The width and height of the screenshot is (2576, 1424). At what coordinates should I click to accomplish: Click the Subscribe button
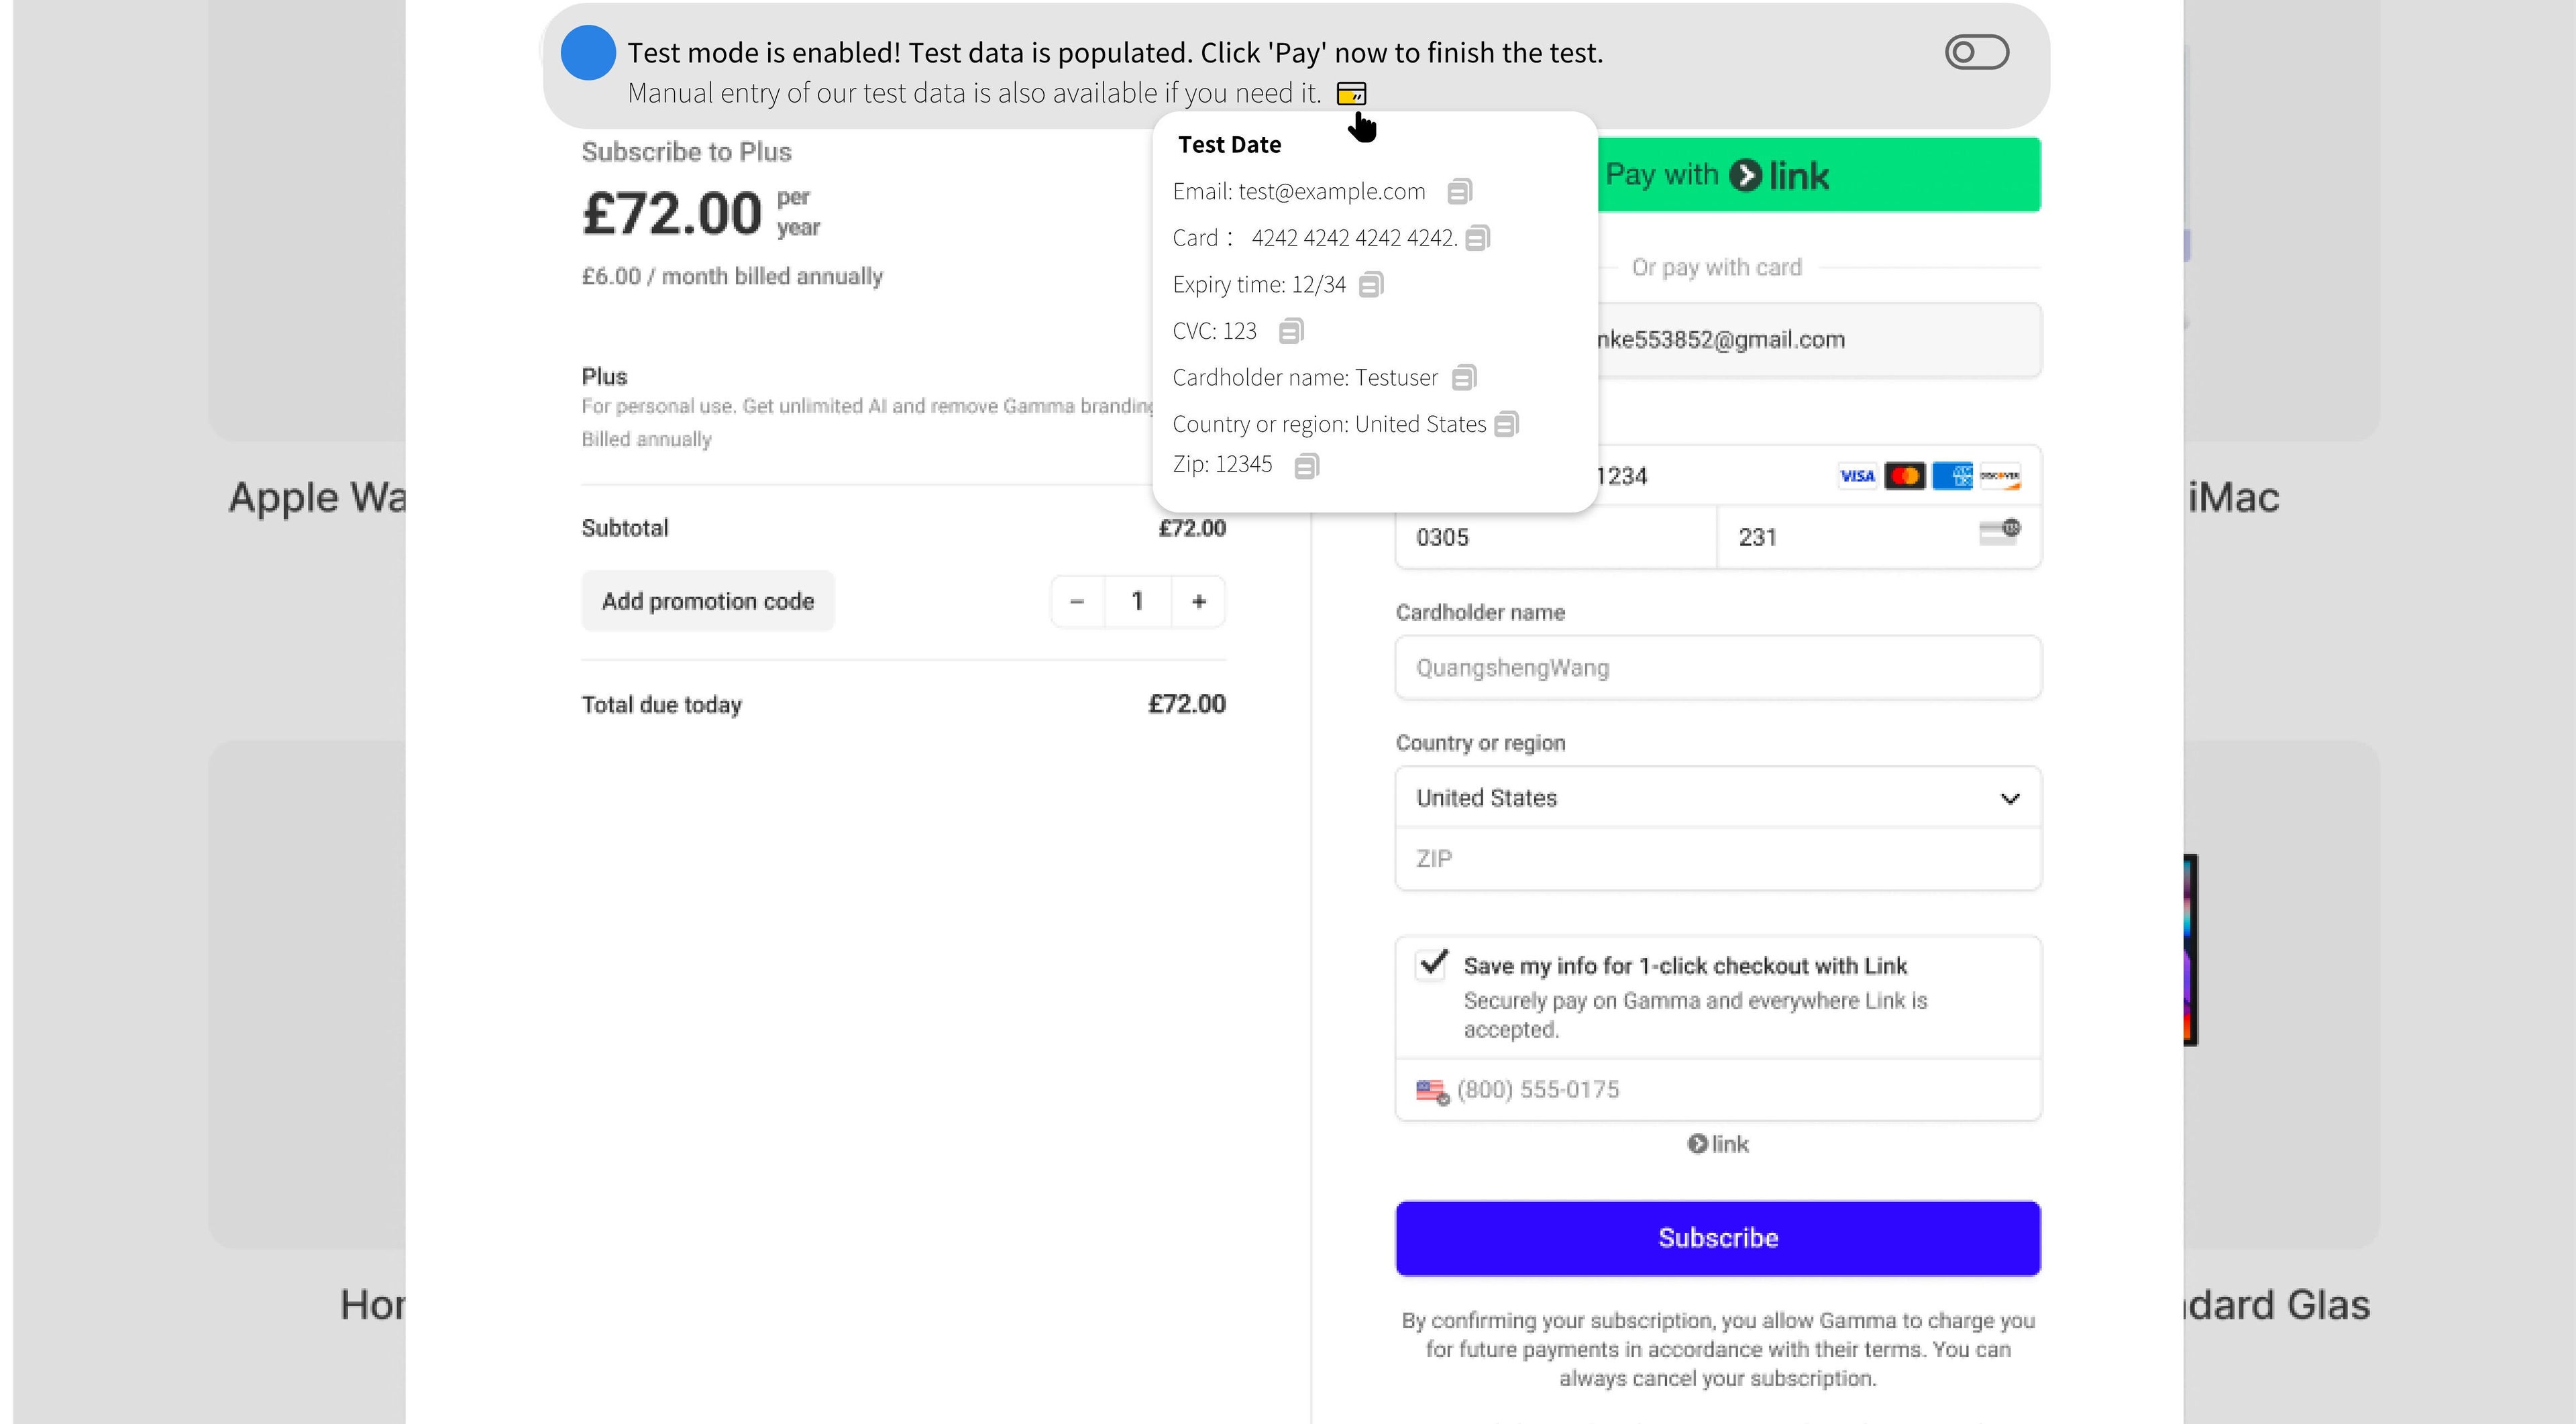[x=1717, y=1238]
